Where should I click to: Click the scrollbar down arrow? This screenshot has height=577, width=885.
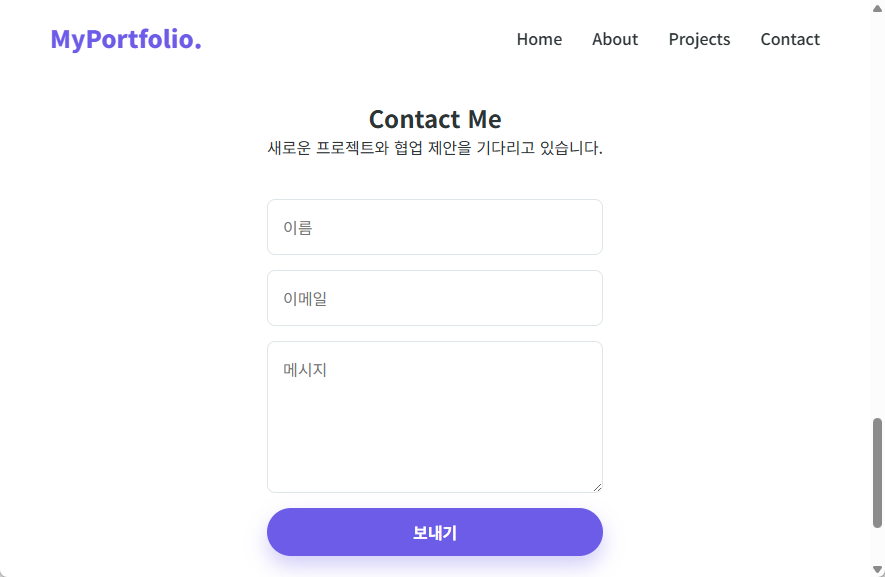(x=877, y=570)
